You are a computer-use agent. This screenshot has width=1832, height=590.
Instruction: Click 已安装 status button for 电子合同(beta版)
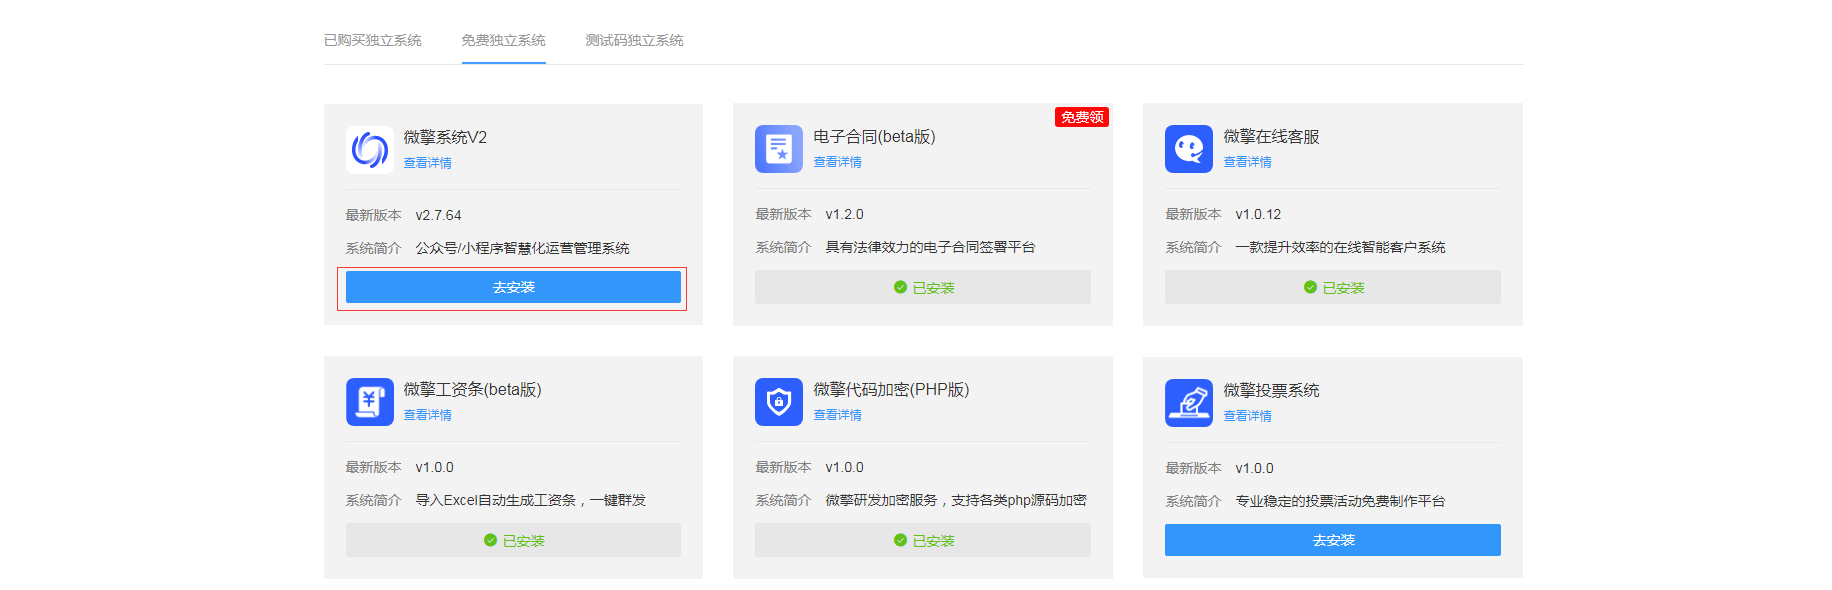click(923, 287)
